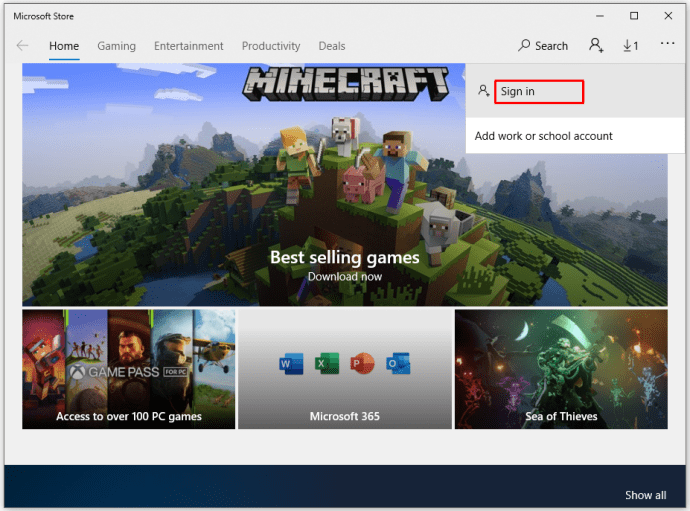The height and width of the screenshot is (511, 690).
Task: Choose Add work or school account
Action: pos(575,136)
